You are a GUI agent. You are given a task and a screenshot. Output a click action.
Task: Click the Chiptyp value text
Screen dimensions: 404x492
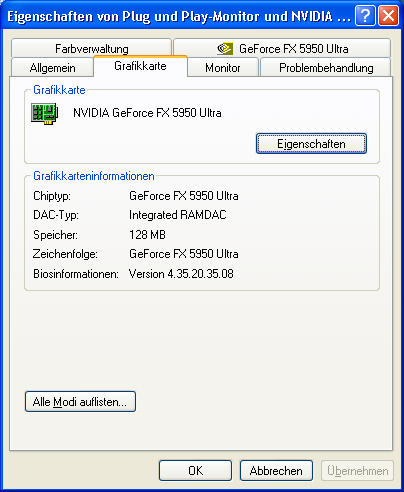[x=184, y=196]
